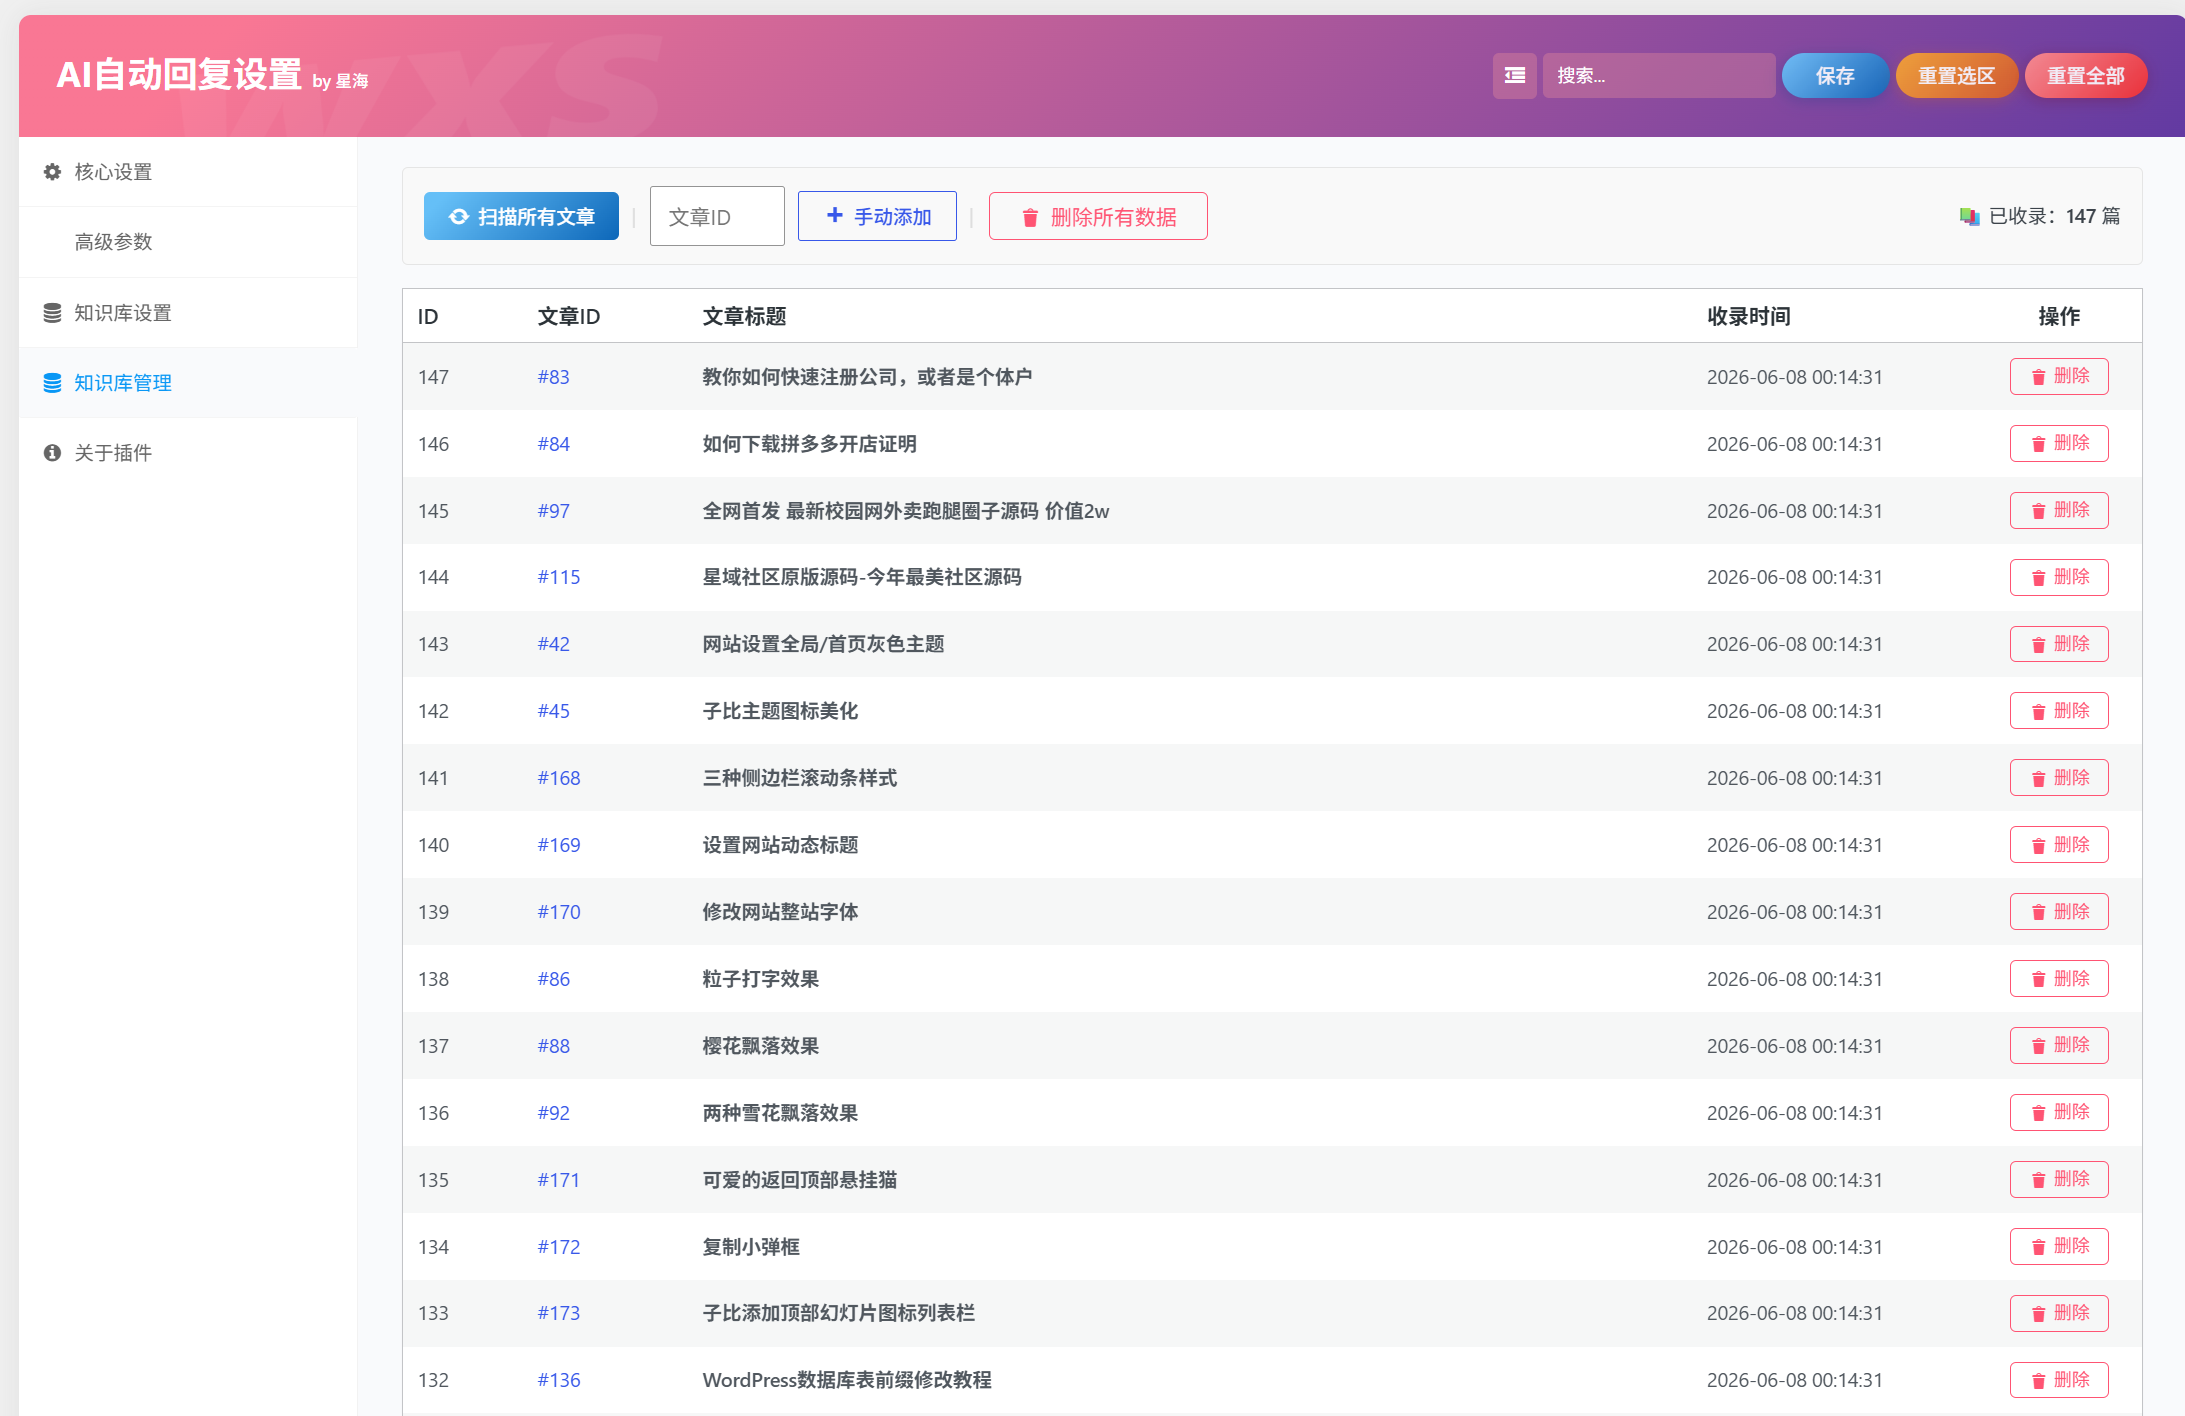Click the database icon beside 知识库设置

coord(52,313)
